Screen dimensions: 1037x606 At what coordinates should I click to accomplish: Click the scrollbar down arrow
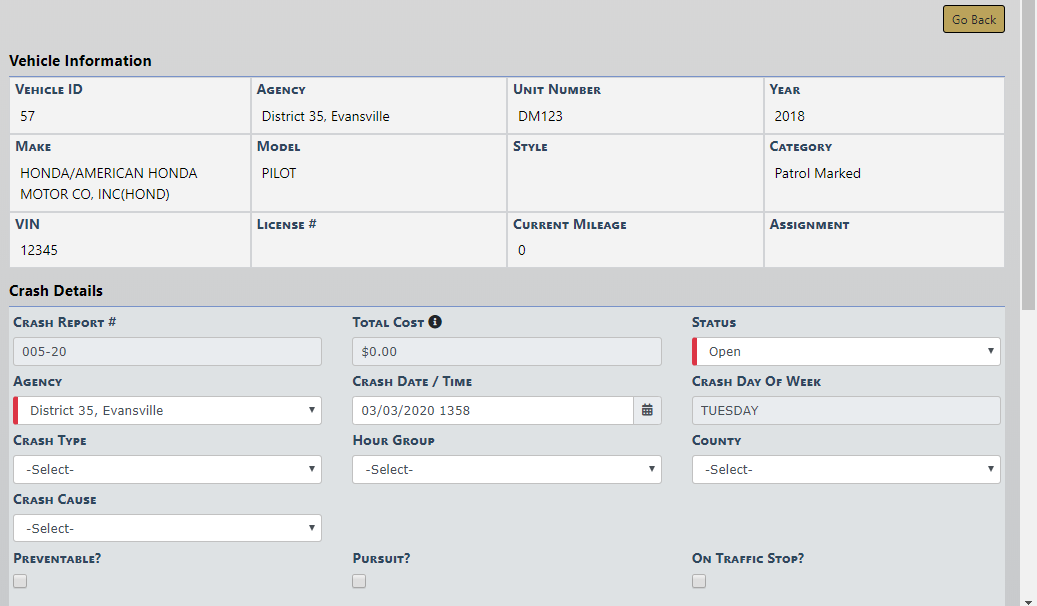pyautogui.click(x=1029, y=600)
